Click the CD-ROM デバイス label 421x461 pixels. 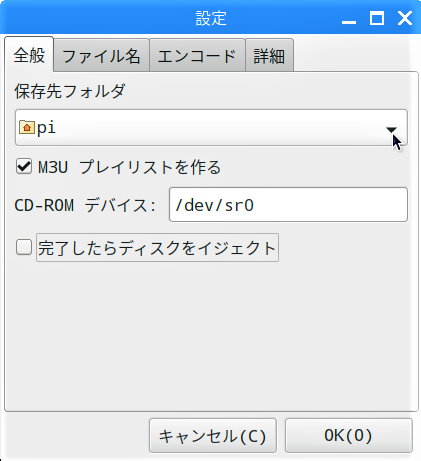tap(85, 205)
